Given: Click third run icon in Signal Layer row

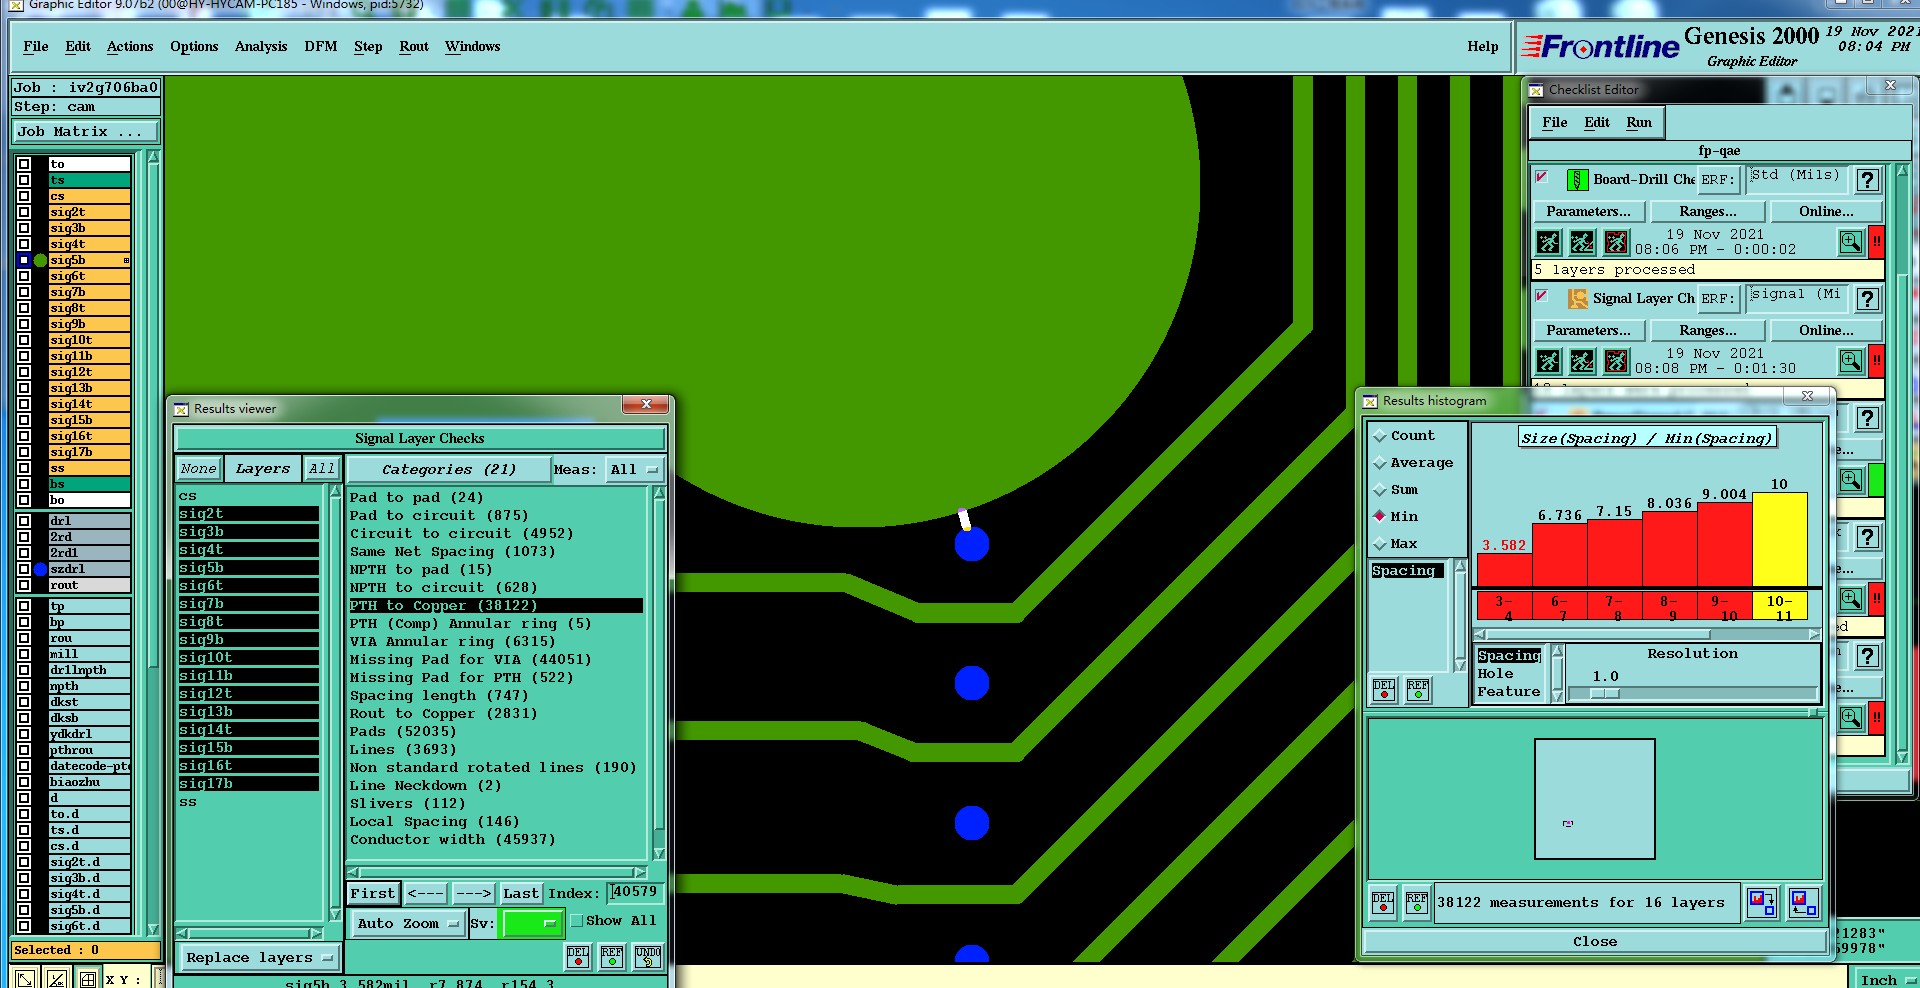Looking at the screenshot, I should pos(1616,361).
